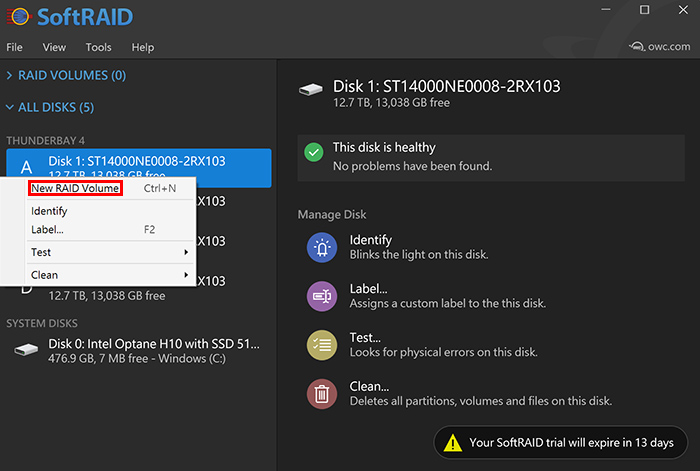Click the yellow Test checklist icon

(x=321, y=345)
